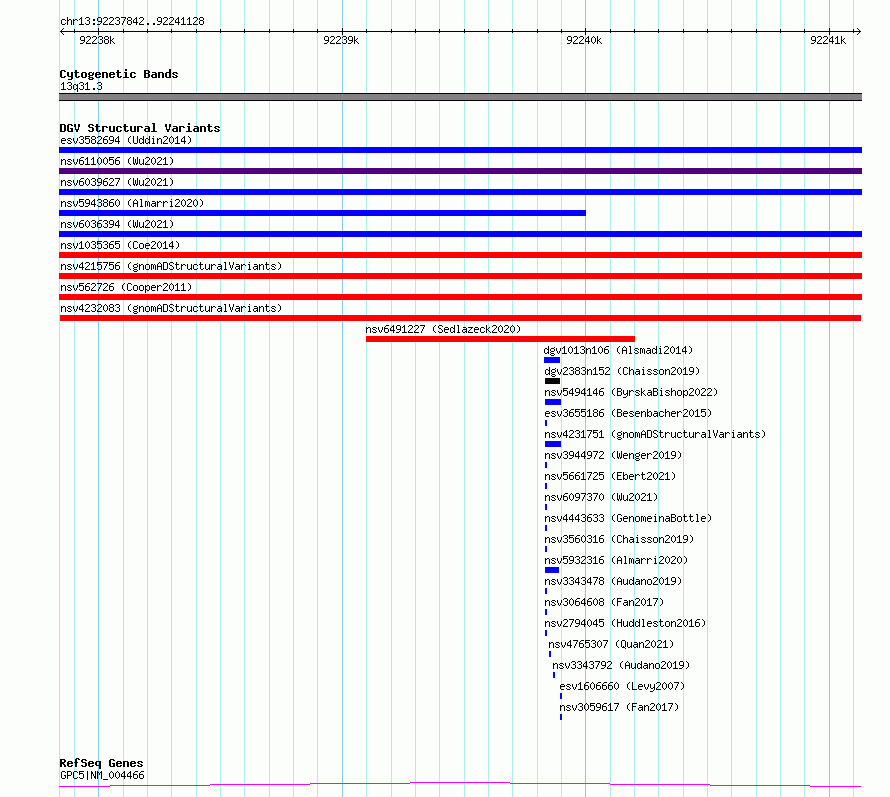The height and width of the screenshot is (797, 890).
Task: Select nsv5932316 (Almarri2020) variant label
Action: pyautogui.click(x=616, y=560)
